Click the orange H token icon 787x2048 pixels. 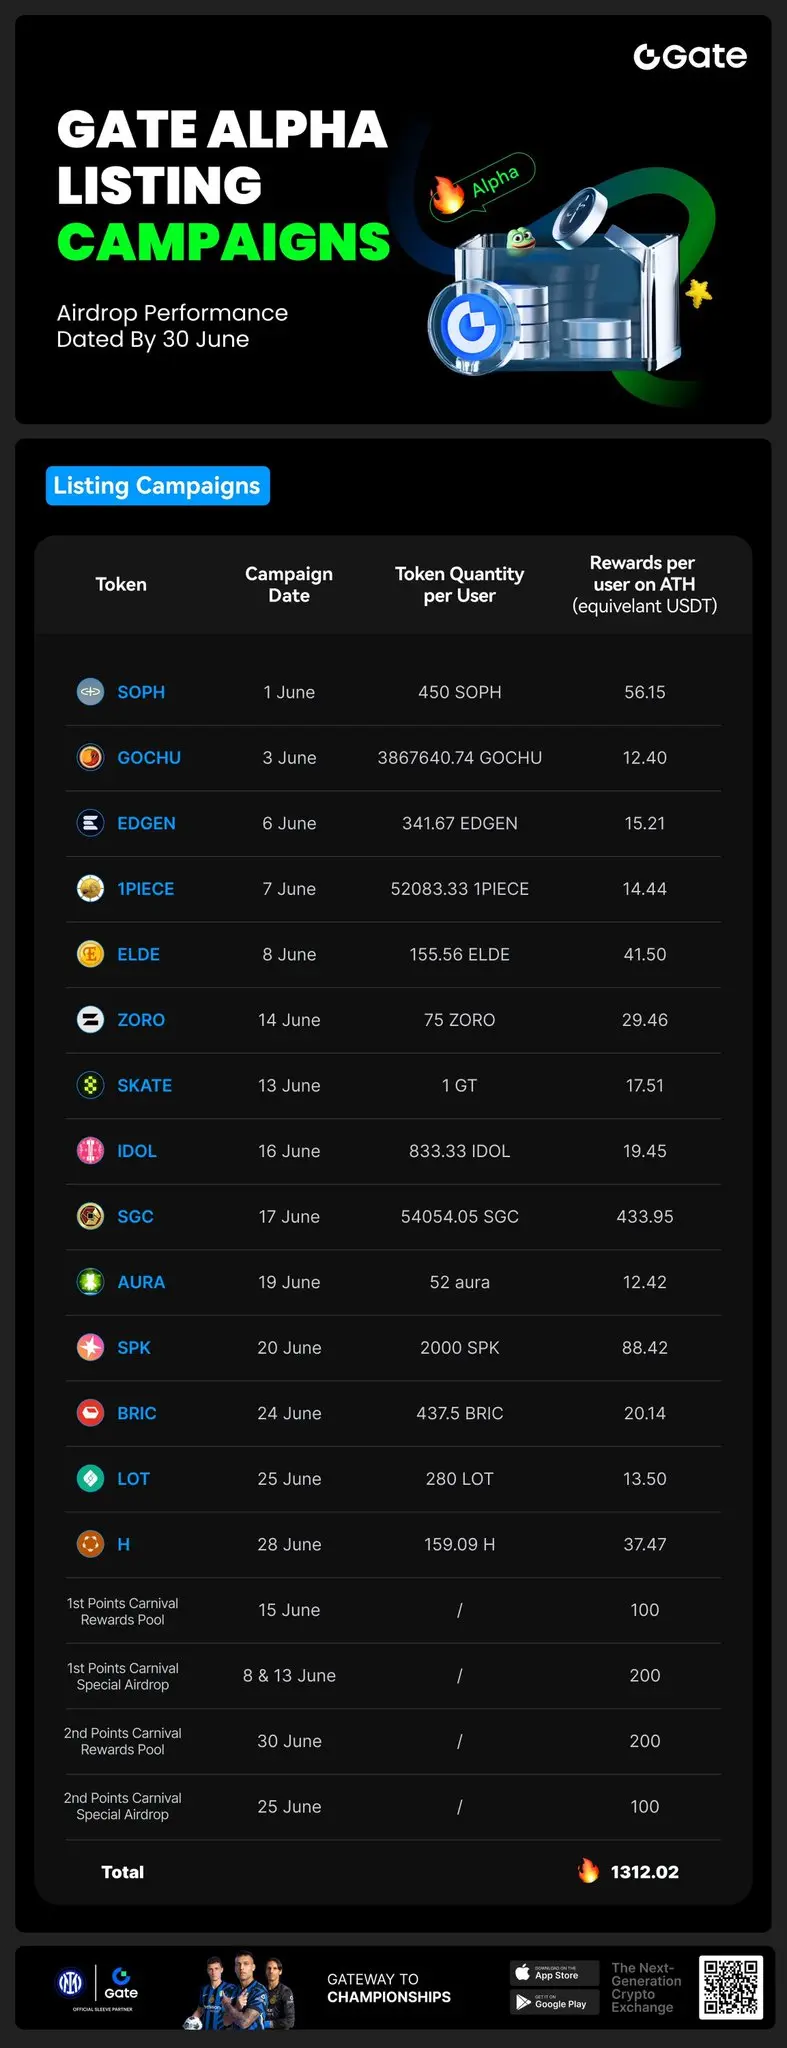[91, 1544]
